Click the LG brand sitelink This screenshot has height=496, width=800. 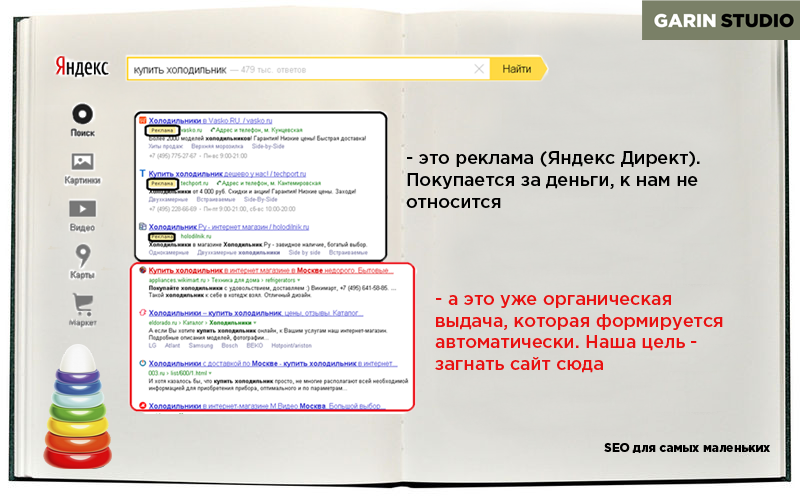[x=152, y=345]
